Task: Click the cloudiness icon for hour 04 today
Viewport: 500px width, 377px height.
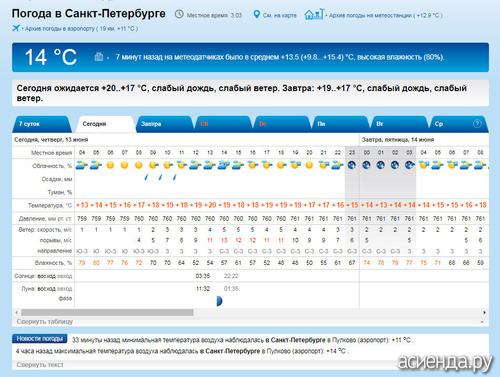Action: pyautogui.click(x=82, y=165)
